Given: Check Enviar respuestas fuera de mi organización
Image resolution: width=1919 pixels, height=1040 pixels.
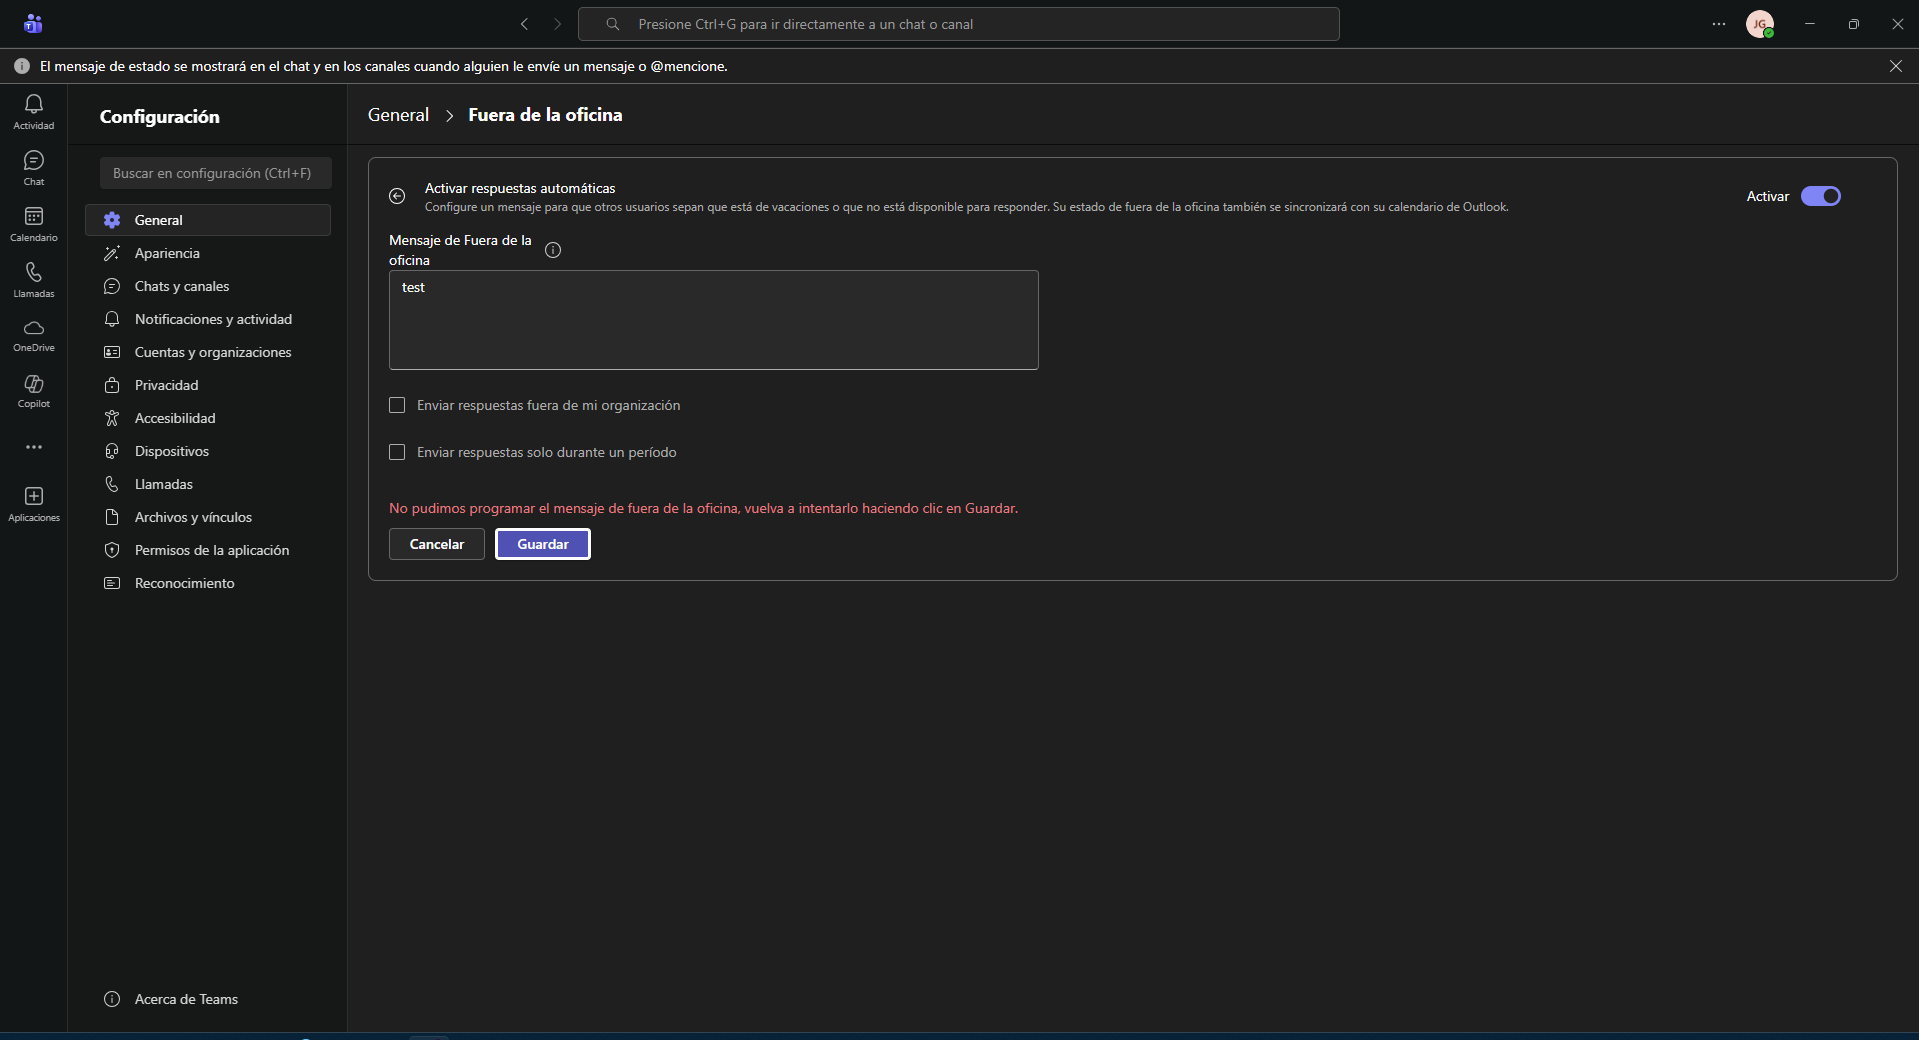Looking at the screenshot, I should point(397,405).
